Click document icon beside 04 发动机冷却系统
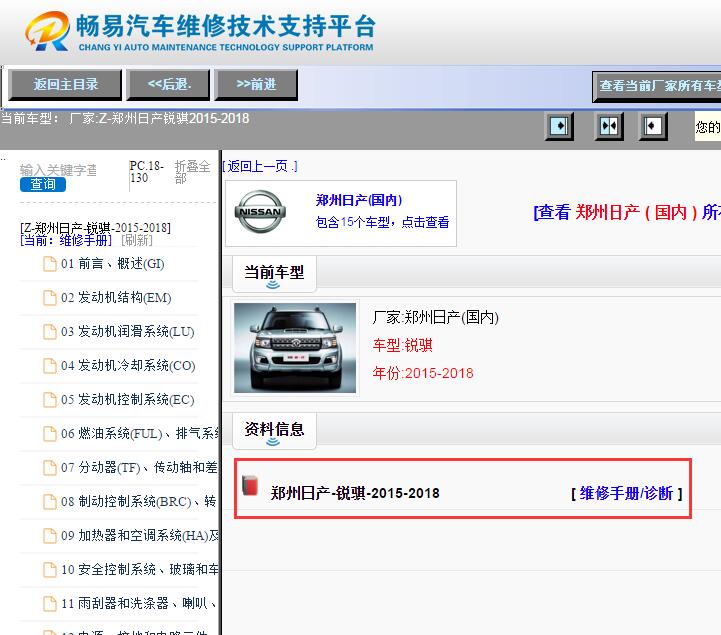Image resolution: width=721 pixels, height=635 pixels. (50, 366)
